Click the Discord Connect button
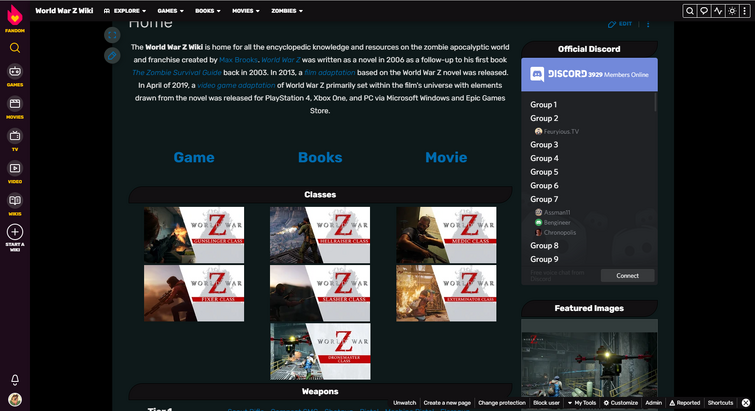 tap(627, 276)
